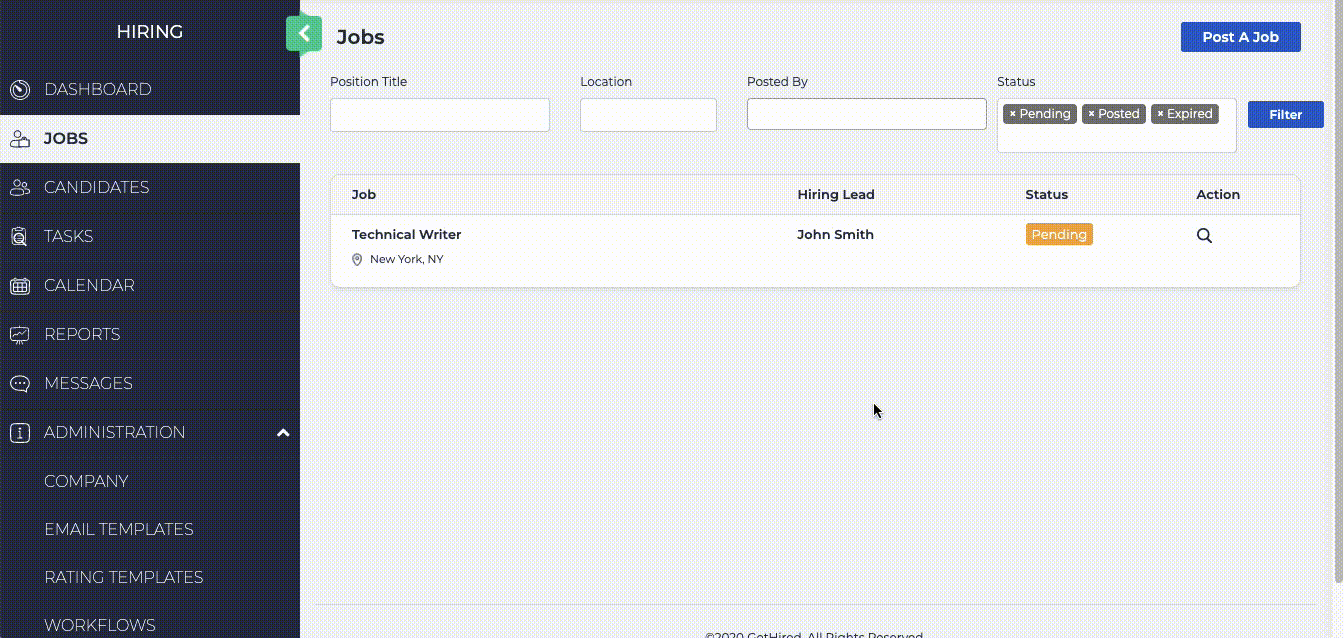This screenshot has width=1344, height=638.
Task: Go to Rating Templates menu item
Action: point(123,577)
